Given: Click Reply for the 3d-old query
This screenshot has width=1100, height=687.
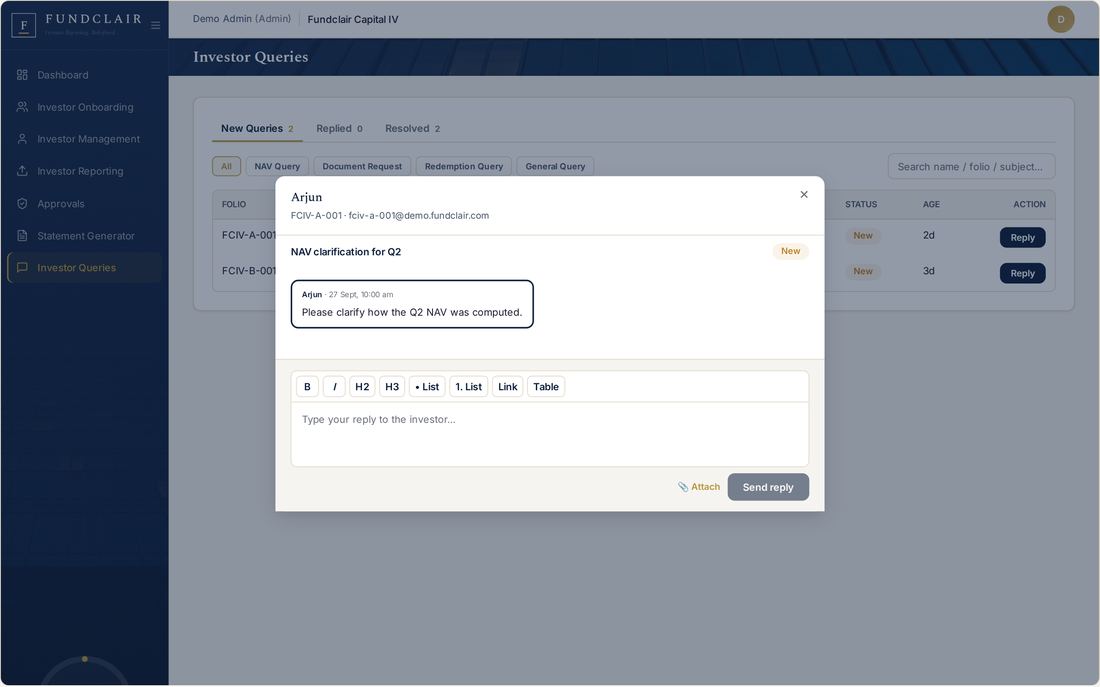Looking at the screenshot, I should pos(1022,273).
